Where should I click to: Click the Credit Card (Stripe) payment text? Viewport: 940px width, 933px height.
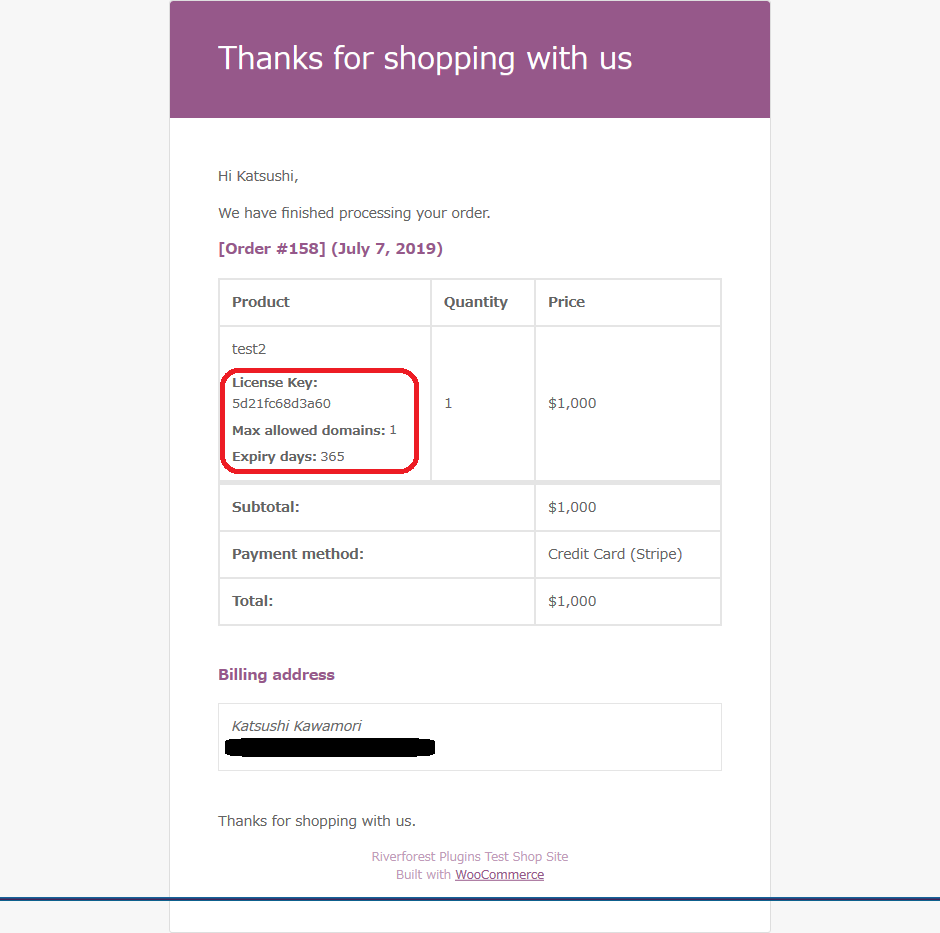pyautogui.click(x=615, y=554)
